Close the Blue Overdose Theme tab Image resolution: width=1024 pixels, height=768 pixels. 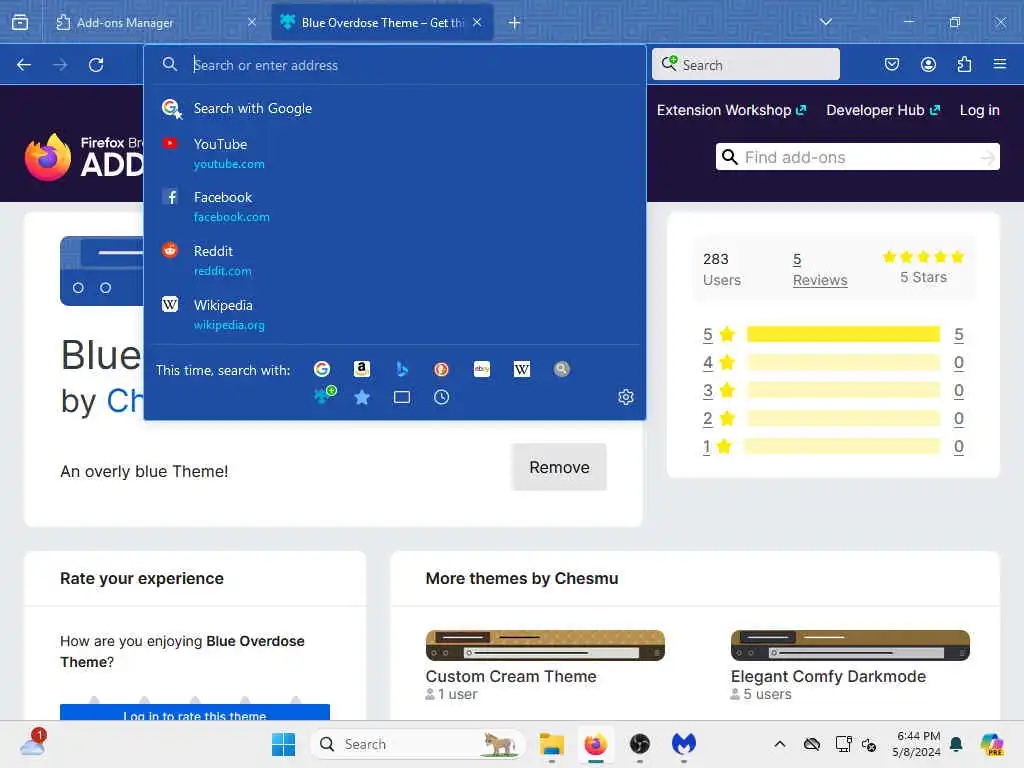point(477,22)
